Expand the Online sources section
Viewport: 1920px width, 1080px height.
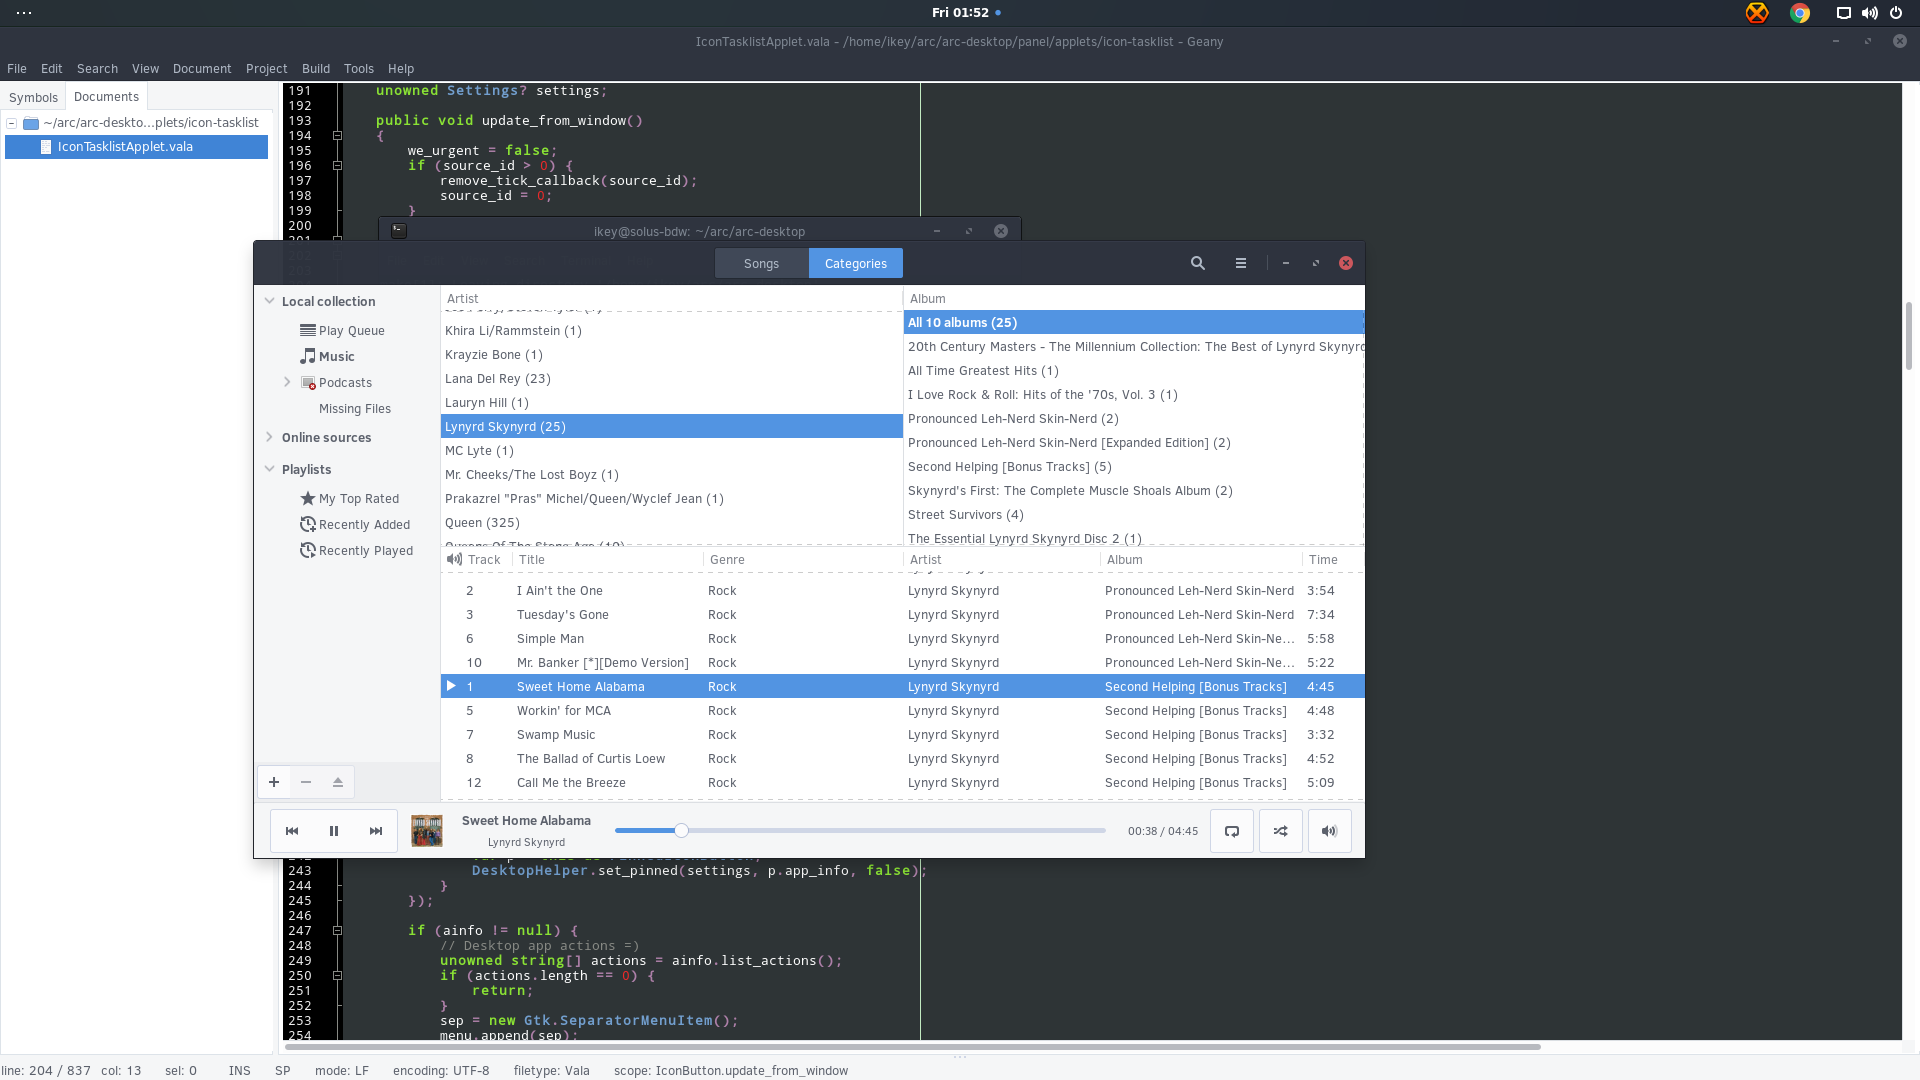tap(269, 437)
